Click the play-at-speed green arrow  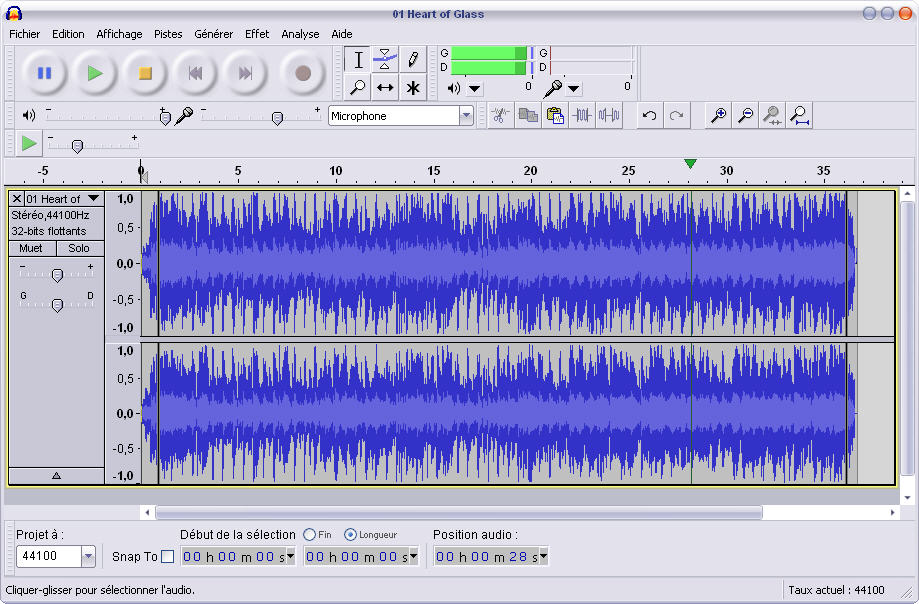coord(29,143)
